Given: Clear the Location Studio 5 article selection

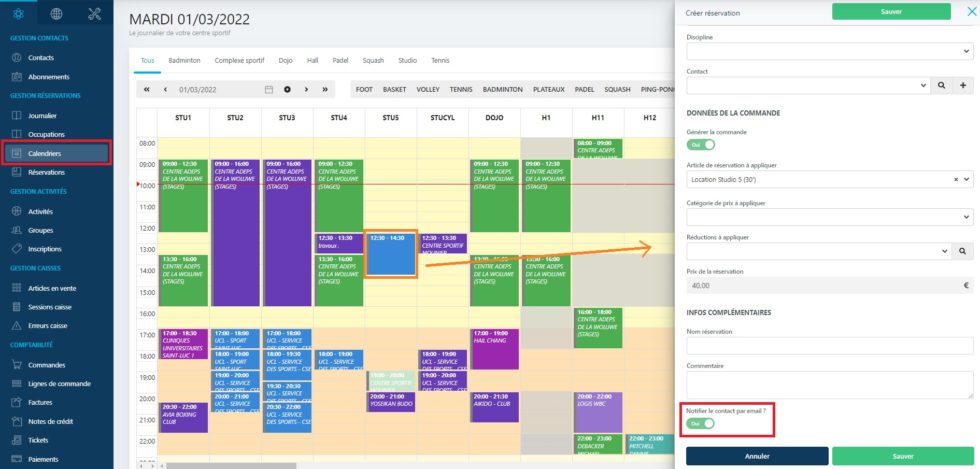Looking at the screenshot, I should [955, 179].
